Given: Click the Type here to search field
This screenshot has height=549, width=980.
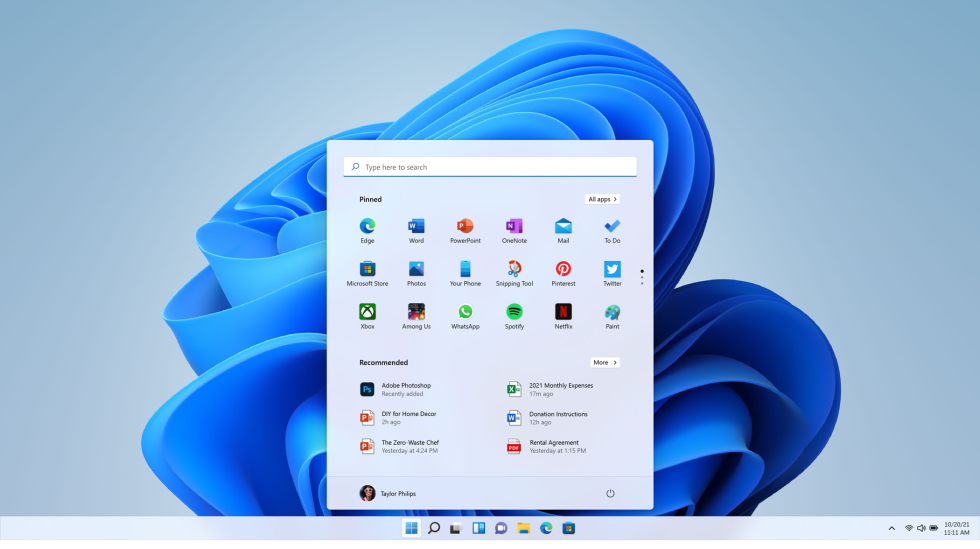Looking at the screenshot, I should click(x=490, y=167).
